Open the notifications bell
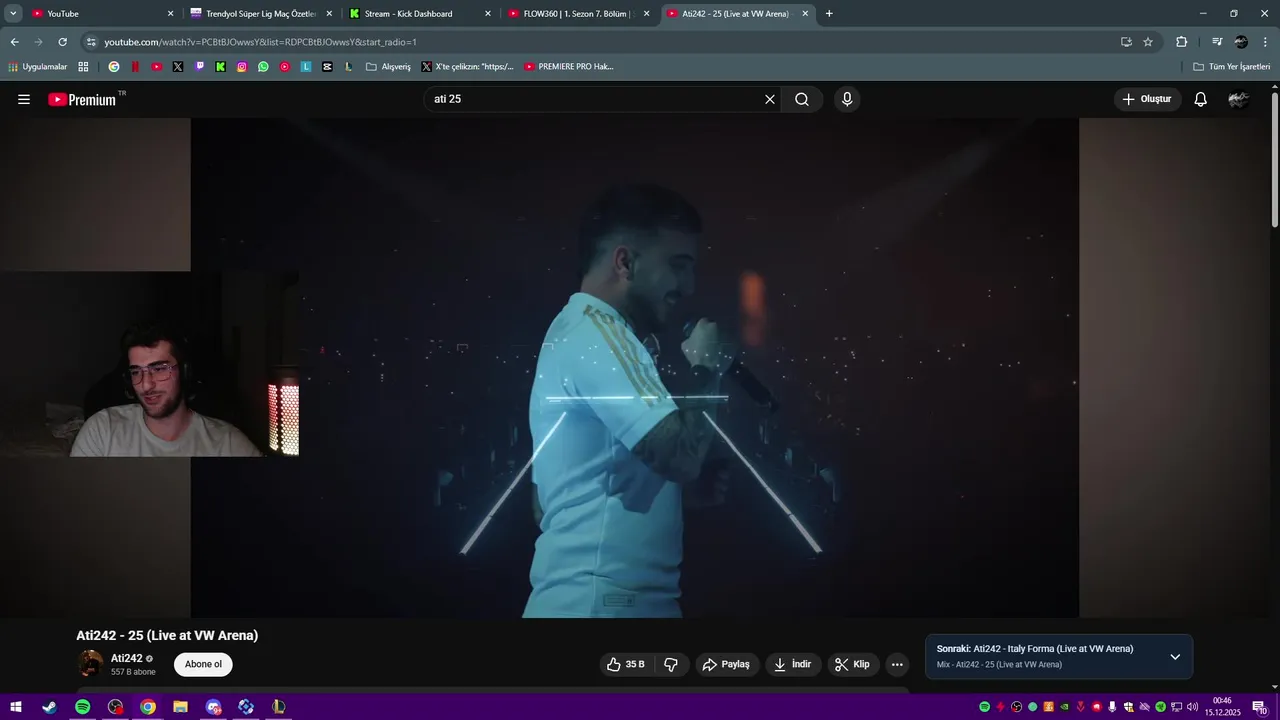 coord(1201,99)
